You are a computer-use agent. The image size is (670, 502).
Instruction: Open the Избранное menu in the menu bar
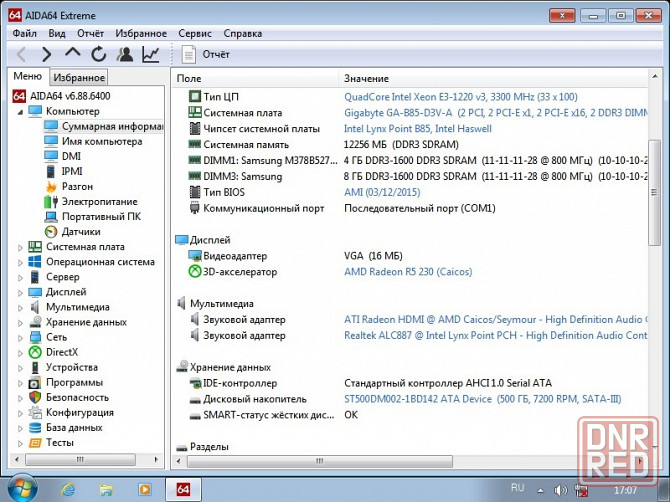click(141, 33)
